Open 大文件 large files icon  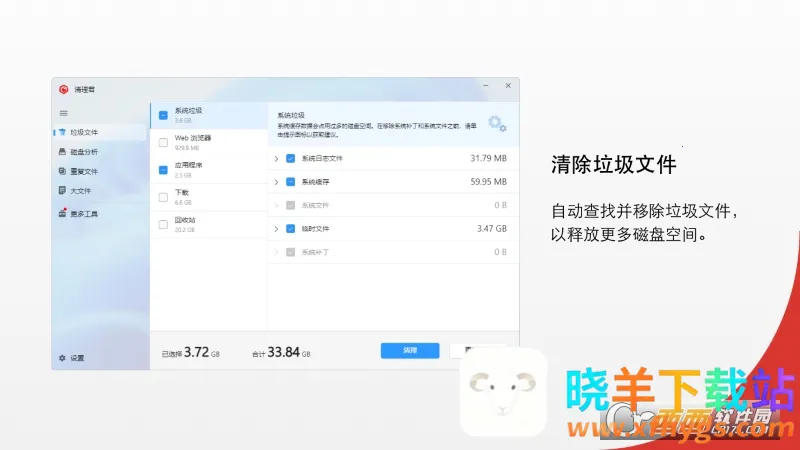point(62,190)
